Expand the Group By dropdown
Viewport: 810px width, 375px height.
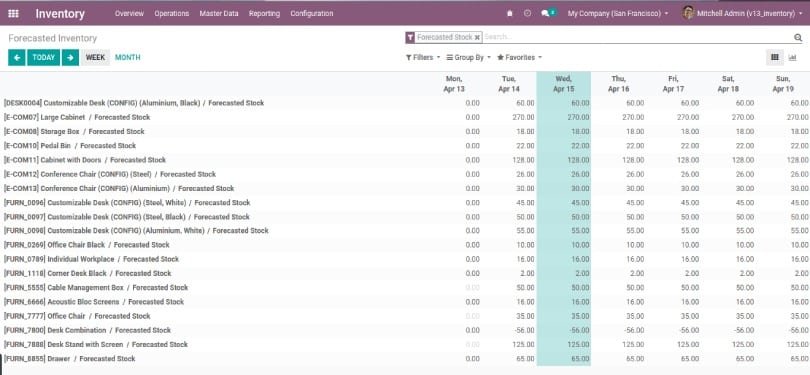[469, 57]
